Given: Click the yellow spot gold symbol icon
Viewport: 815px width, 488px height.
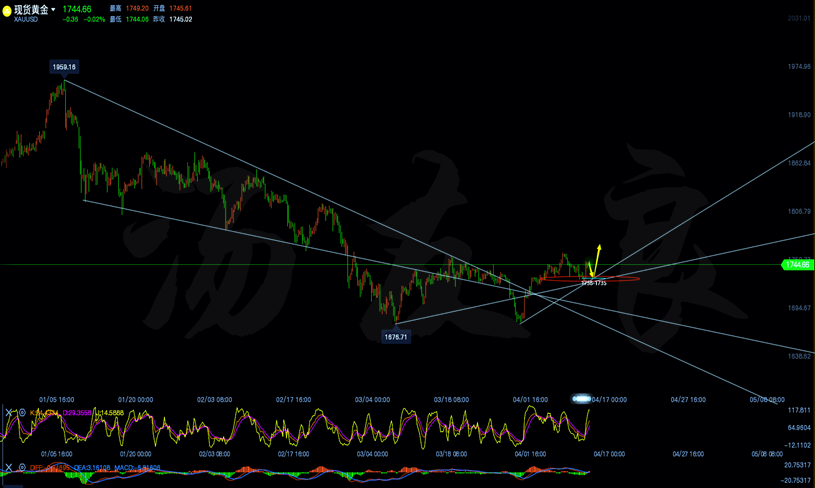Looking at the screenshot, I should 6,11.
